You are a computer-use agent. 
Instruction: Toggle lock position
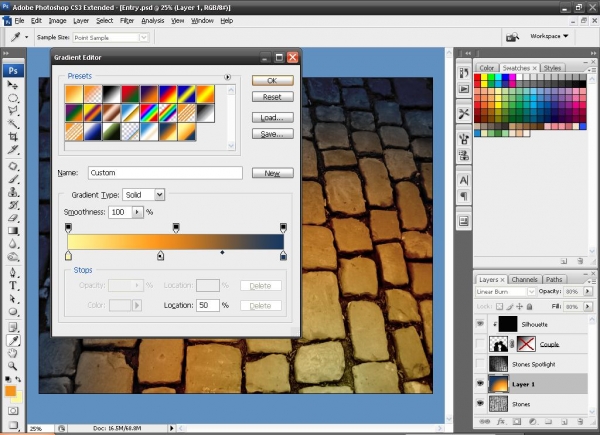520,306
